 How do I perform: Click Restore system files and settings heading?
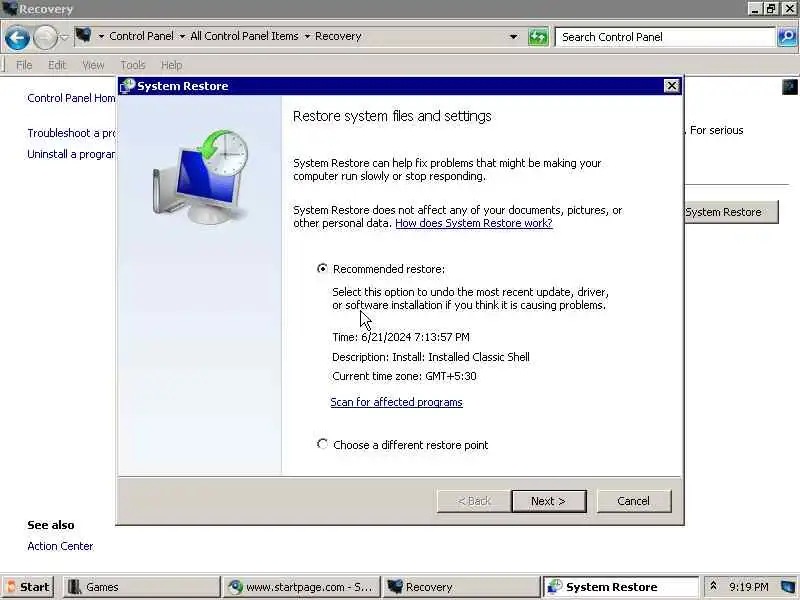(392, 116)
